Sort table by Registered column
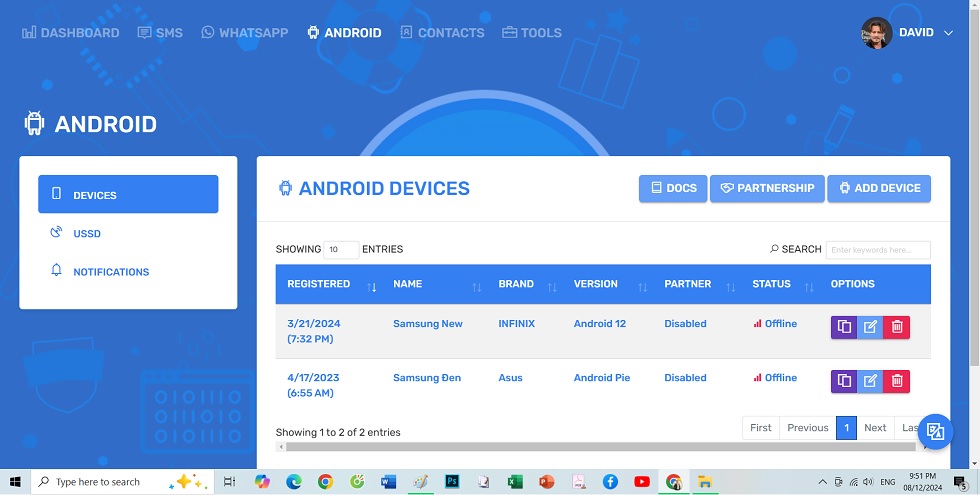The height and width of the screenshot is (495, 980). tap(330, 284)
